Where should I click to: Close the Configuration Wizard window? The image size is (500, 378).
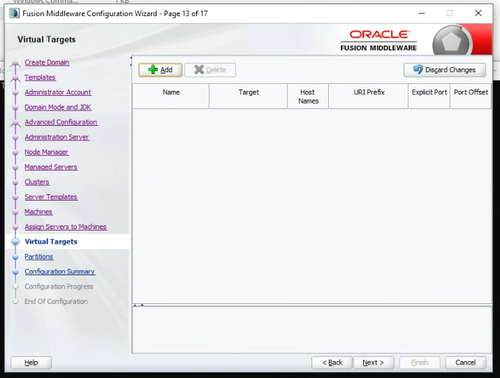[478, 13]
